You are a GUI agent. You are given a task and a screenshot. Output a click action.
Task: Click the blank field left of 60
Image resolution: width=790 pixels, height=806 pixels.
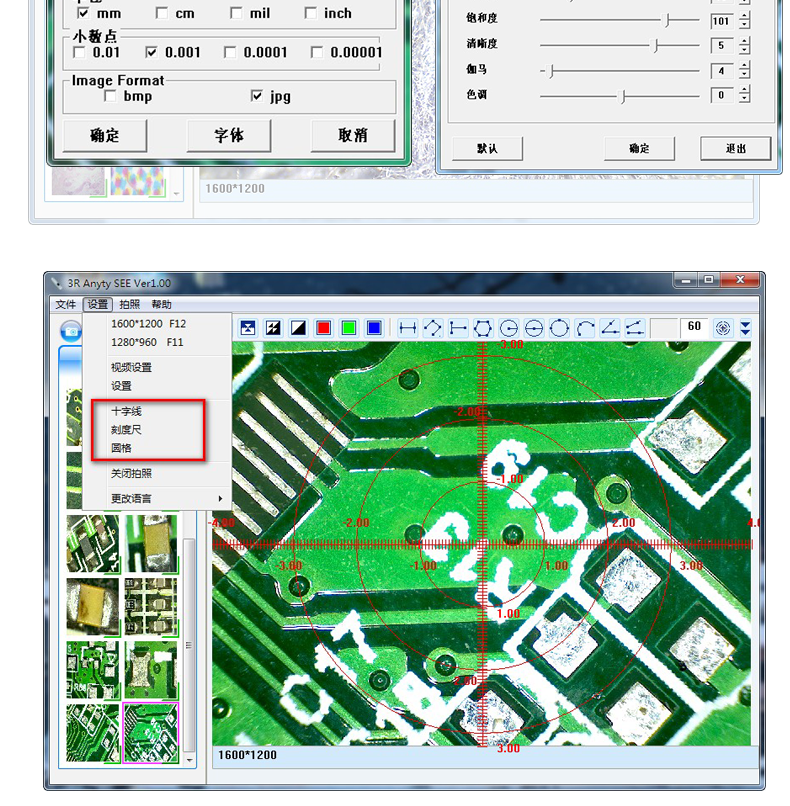[x=665, y=327]
